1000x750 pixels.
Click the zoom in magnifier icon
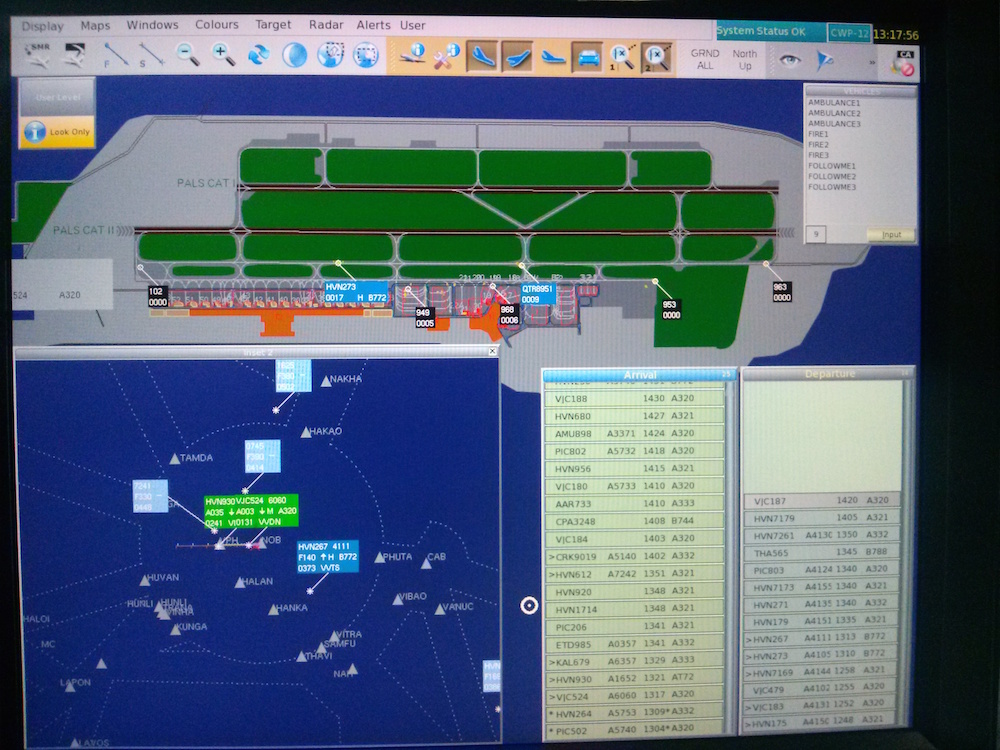click(x=224, y=56)
